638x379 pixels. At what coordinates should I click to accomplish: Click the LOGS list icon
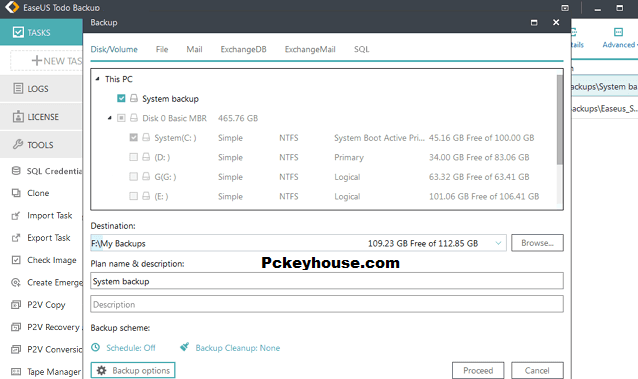[18, 88]
